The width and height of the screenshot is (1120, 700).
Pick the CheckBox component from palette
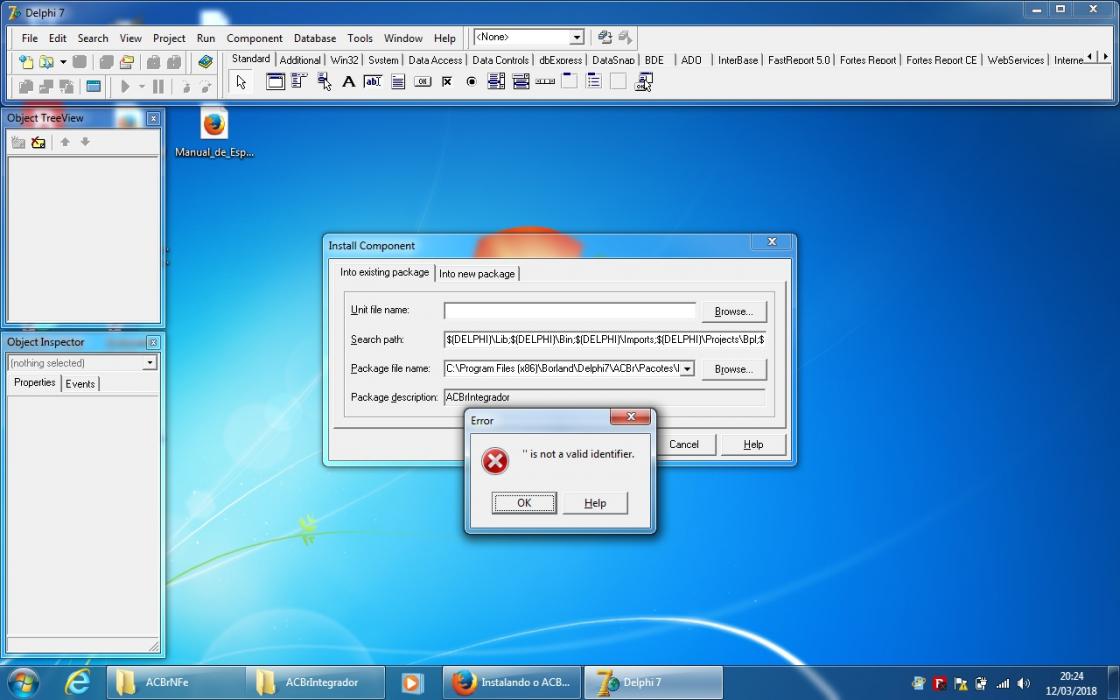(x=447, y=82)
